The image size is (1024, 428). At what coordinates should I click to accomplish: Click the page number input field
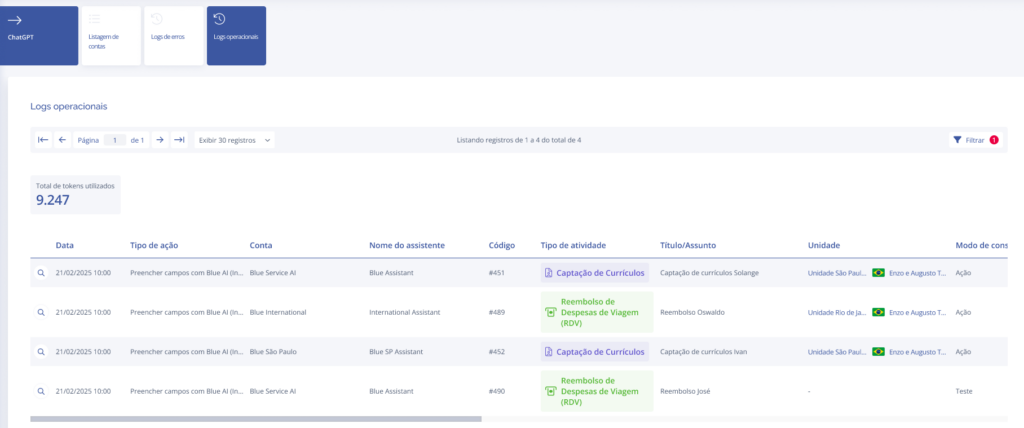click(x=115, y=140)
